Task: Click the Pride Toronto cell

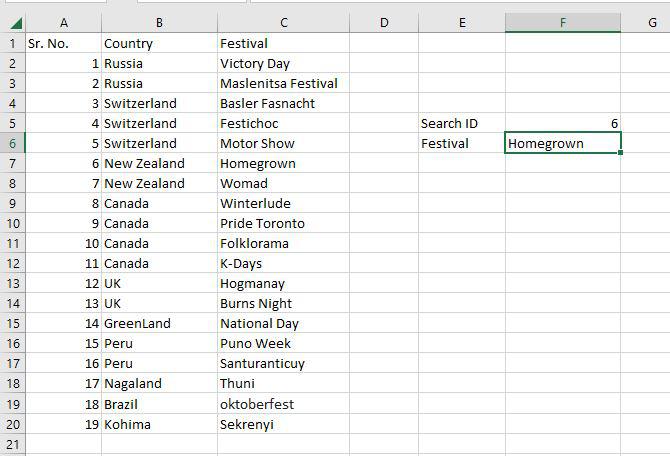Action: pos(283,223)
